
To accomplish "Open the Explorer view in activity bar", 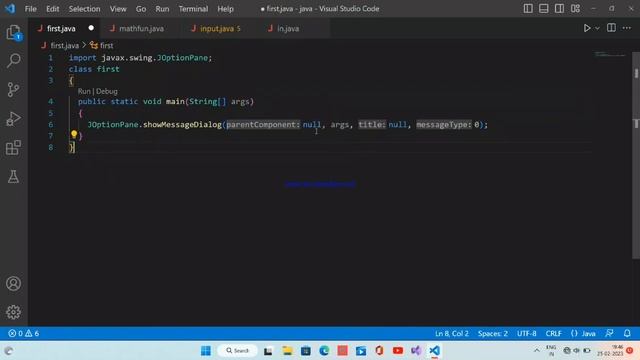I will coord(13,33).
